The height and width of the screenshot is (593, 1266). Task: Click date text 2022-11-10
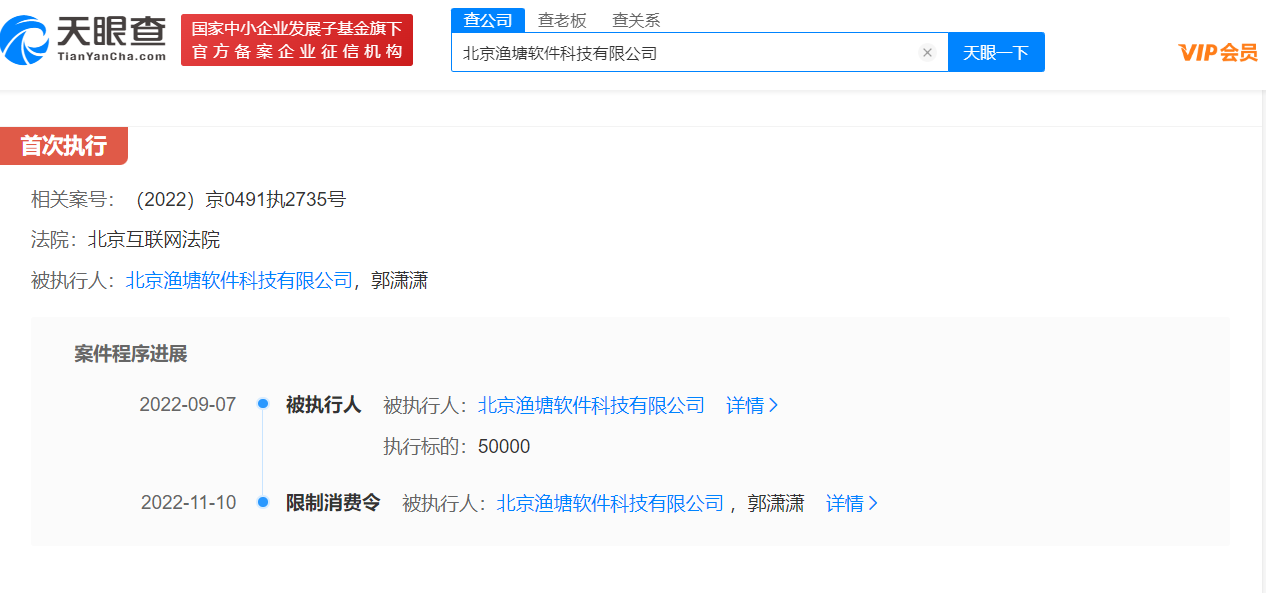(x=188, y=503)
